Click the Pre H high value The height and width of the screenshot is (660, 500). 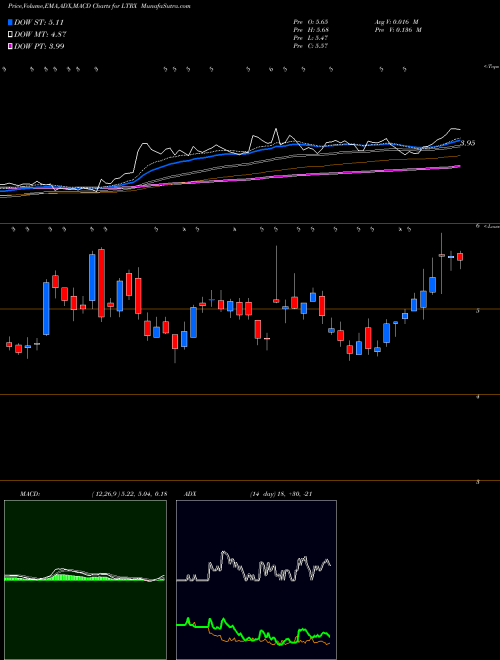point(311,30)
